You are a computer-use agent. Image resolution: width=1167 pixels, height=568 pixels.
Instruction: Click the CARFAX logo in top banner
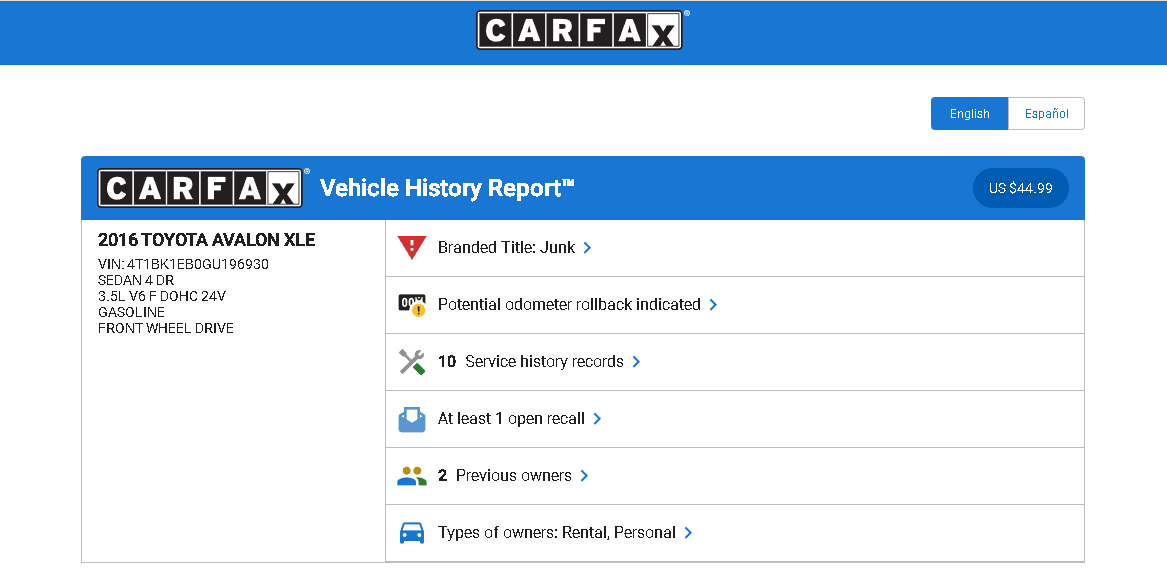click(579, 30)
